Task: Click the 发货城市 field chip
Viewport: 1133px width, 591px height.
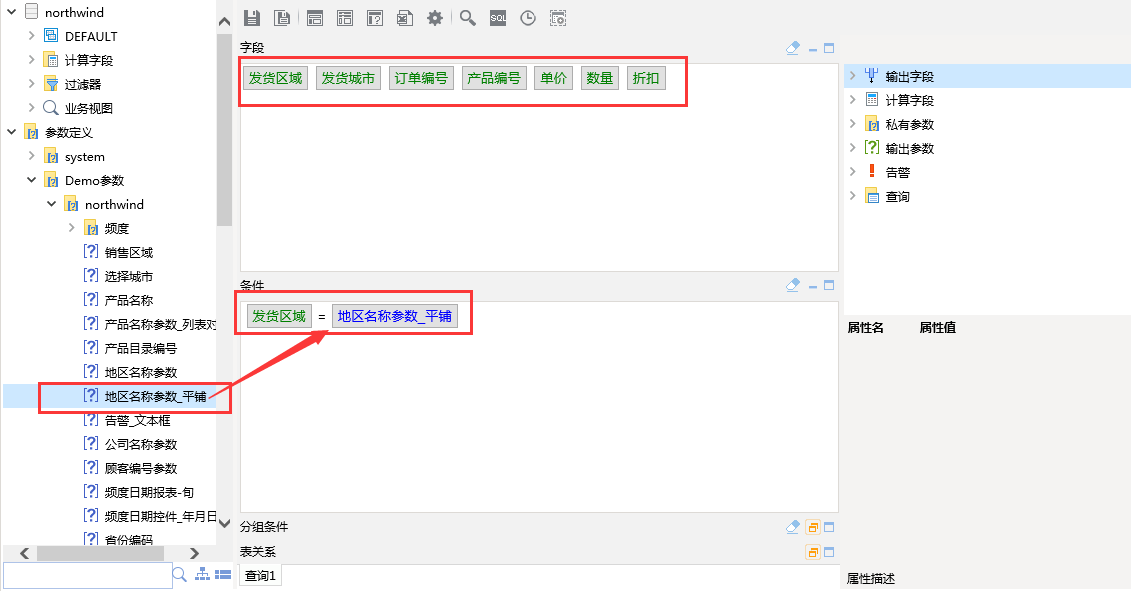Action: tap(348, 78)
